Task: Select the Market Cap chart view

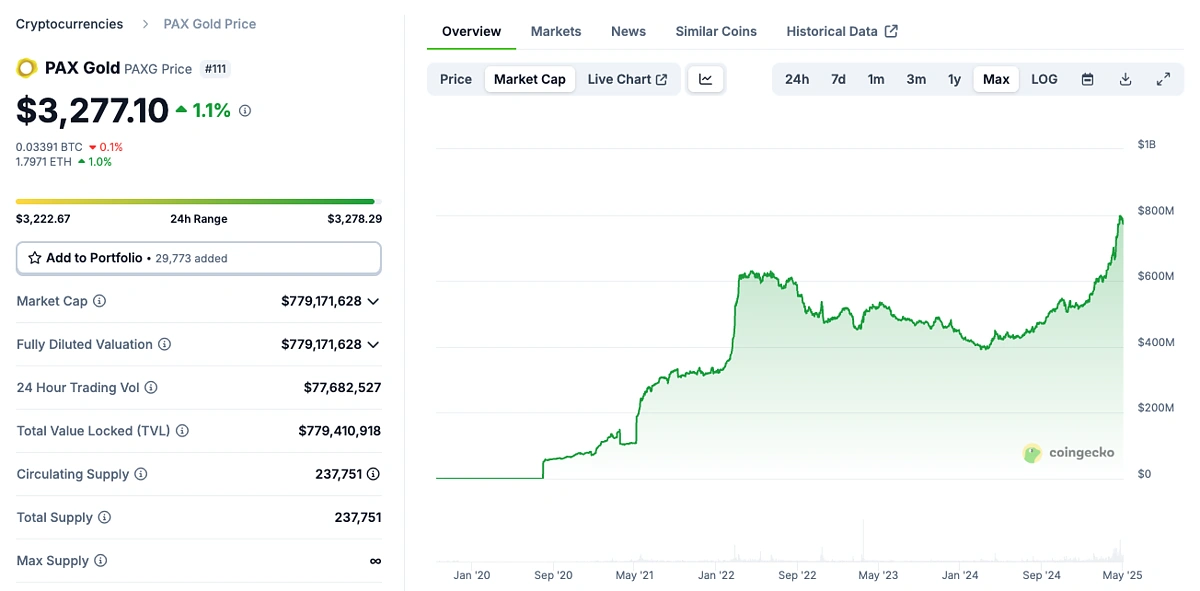Action: tap(530, 79)
